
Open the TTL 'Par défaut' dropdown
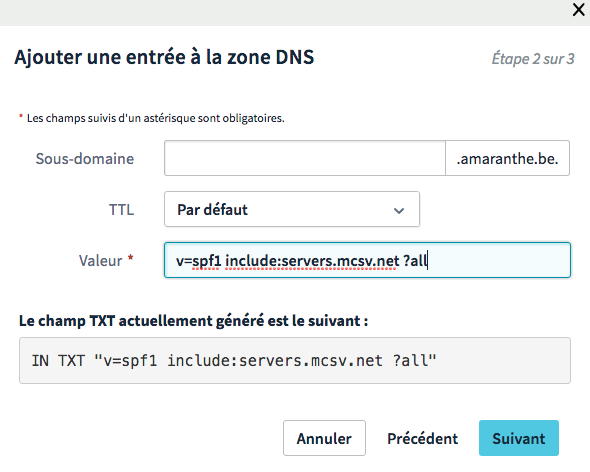click(x=292, y=209)
